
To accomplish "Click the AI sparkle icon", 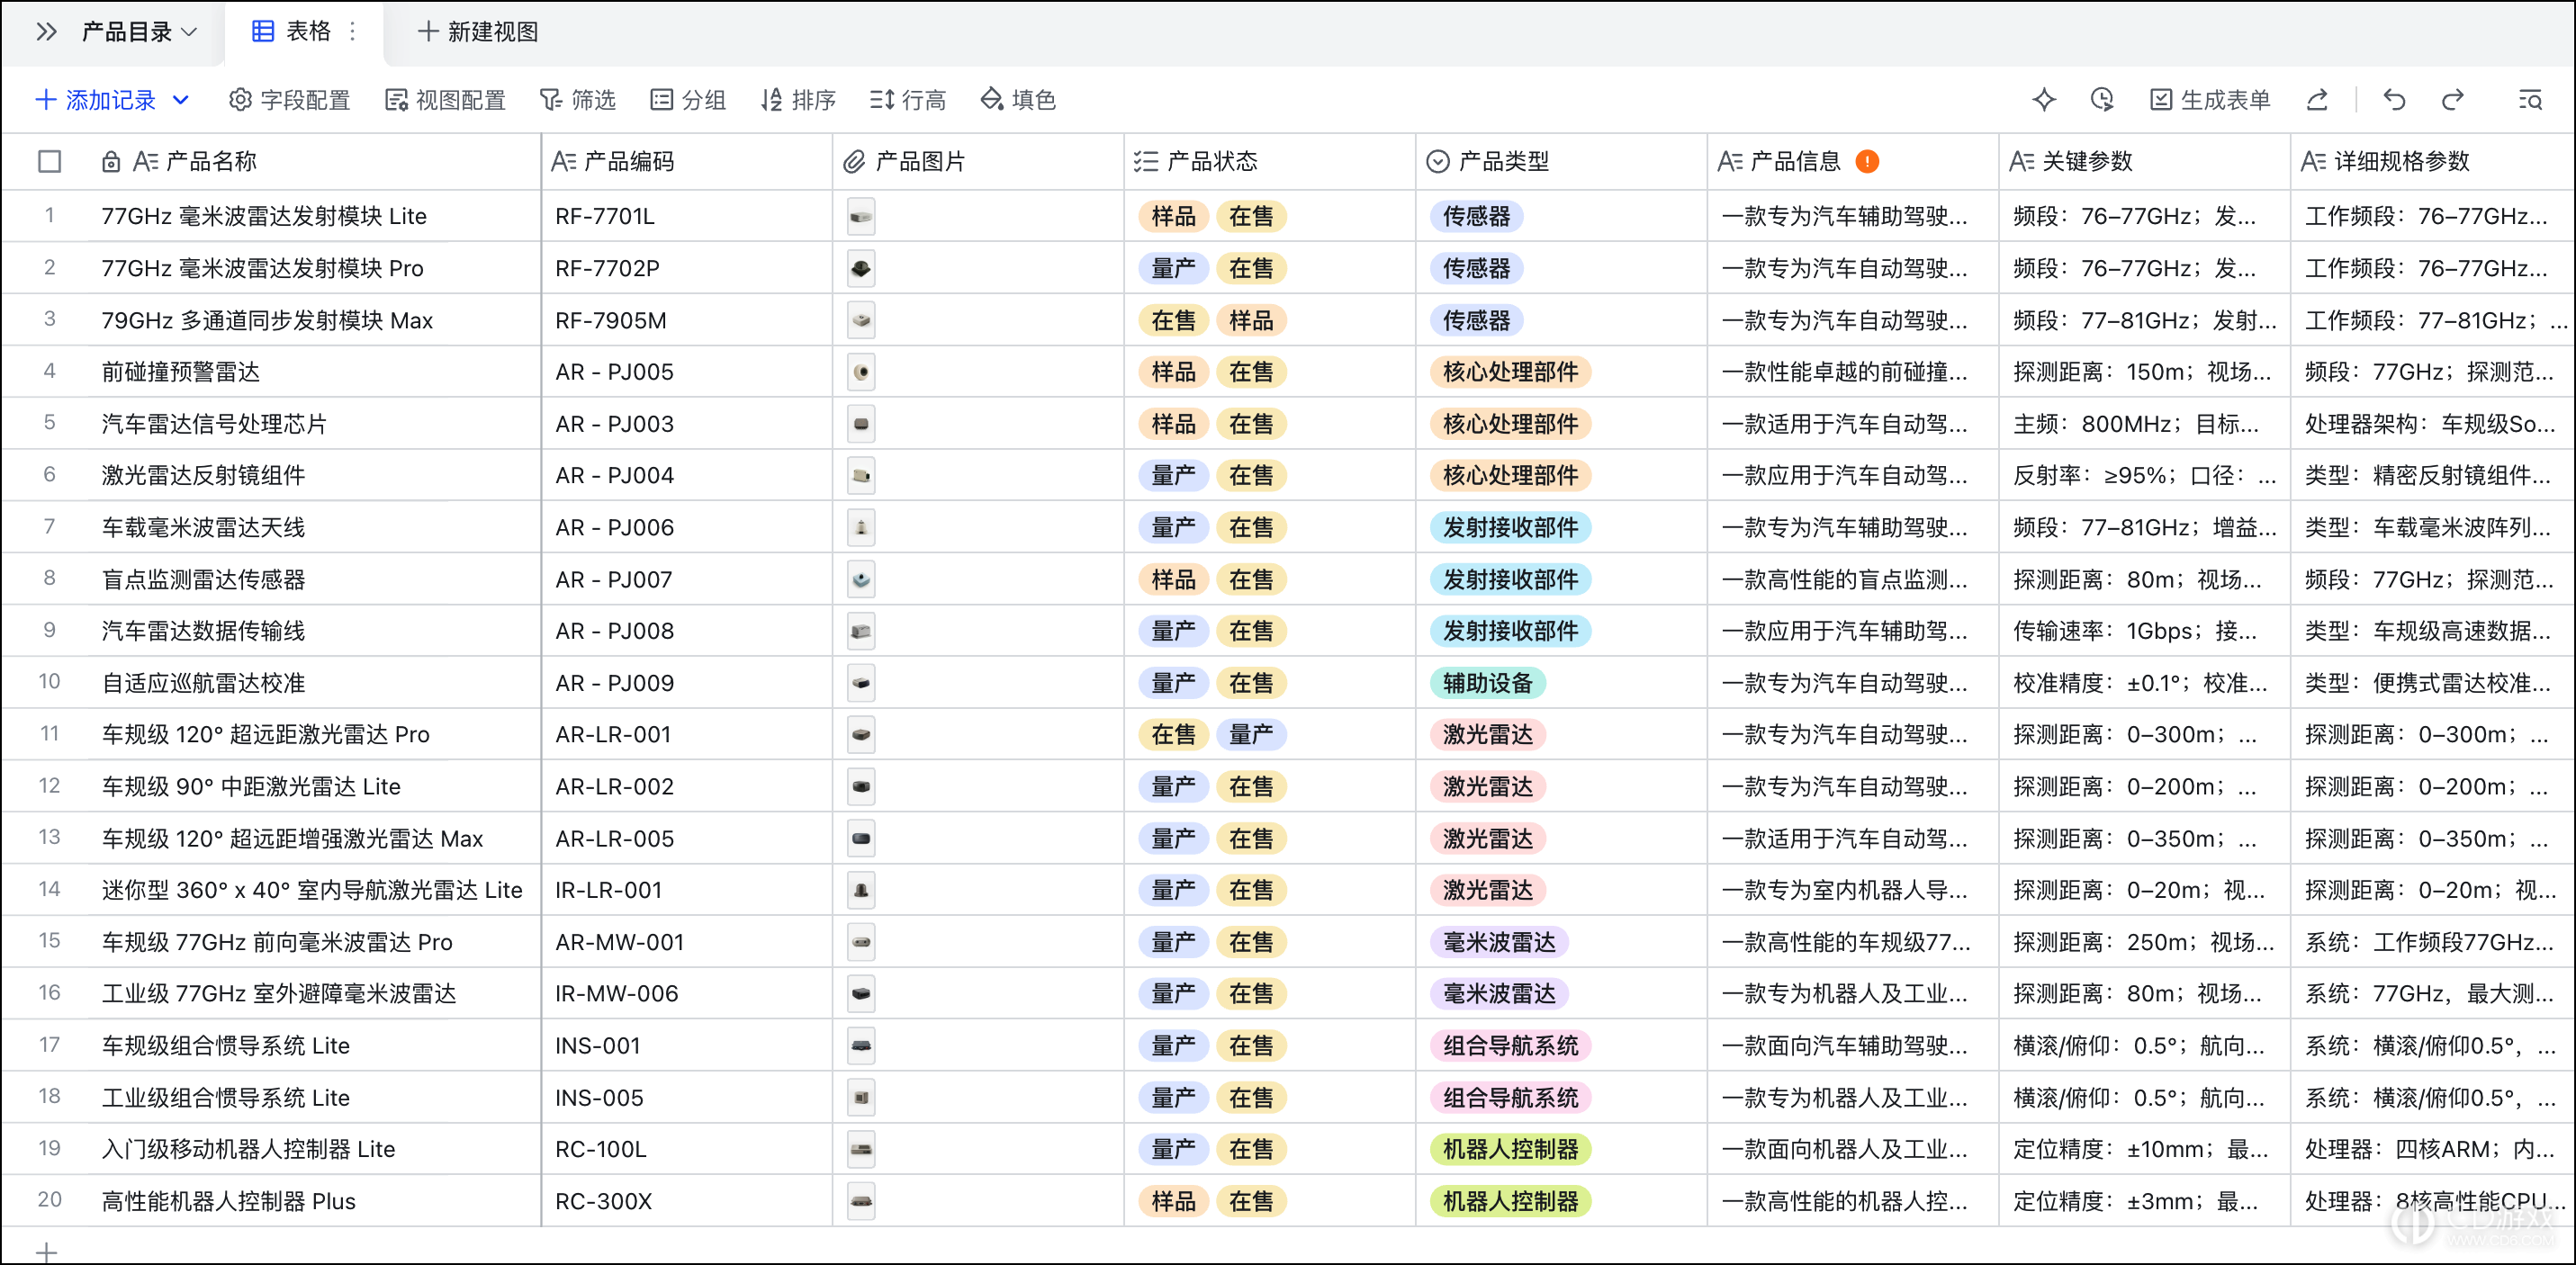I will point(2044,100).
